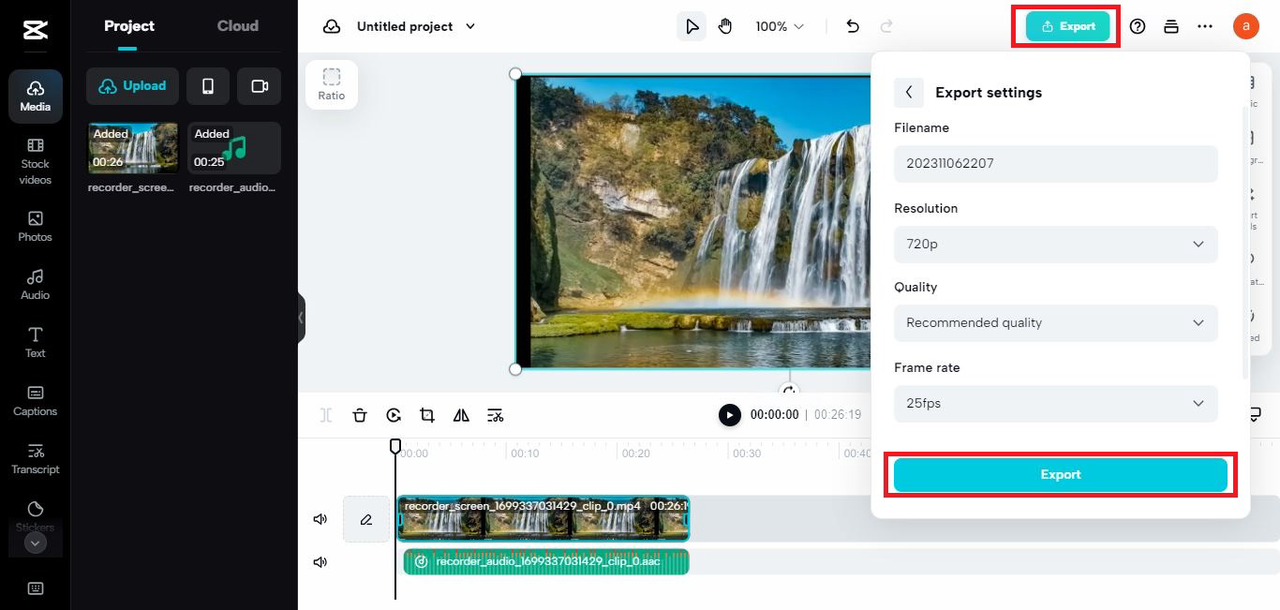Click the top-left preview resize handle

point(515,74)
